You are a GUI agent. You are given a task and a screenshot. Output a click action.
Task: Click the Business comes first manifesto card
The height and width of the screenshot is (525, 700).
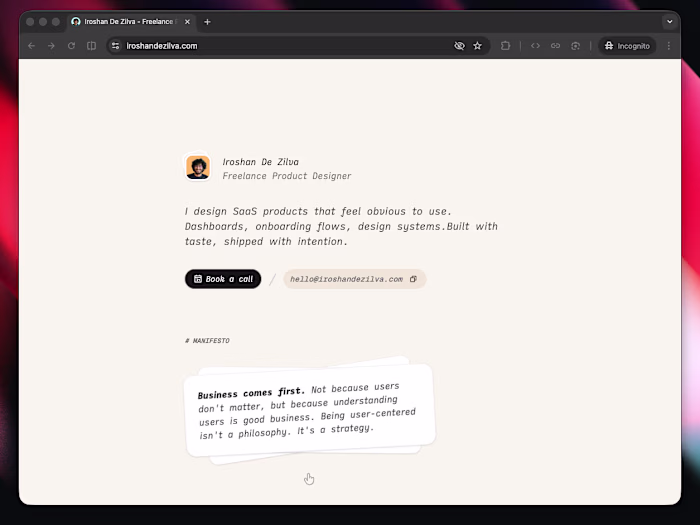(309, 410)
